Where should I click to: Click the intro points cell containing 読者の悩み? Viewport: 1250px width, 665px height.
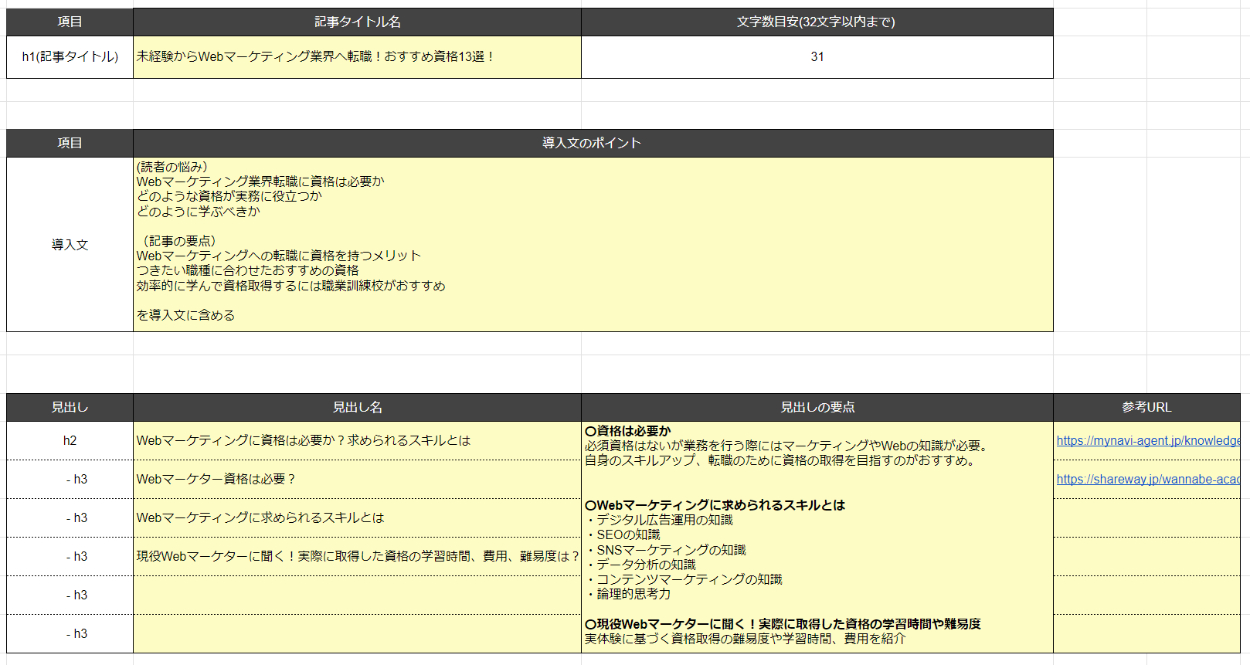593,244
